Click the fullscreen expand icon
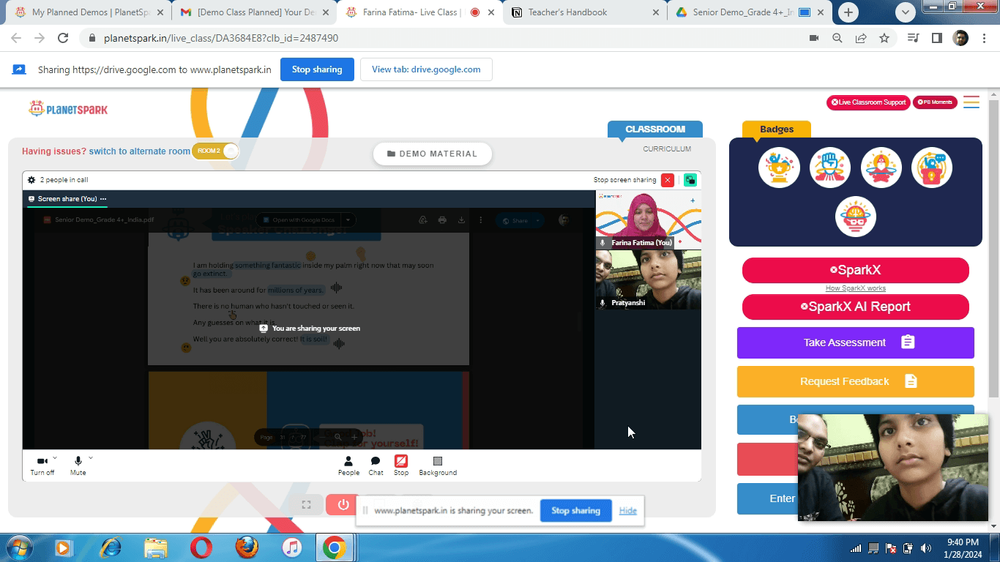 (306, 505)
